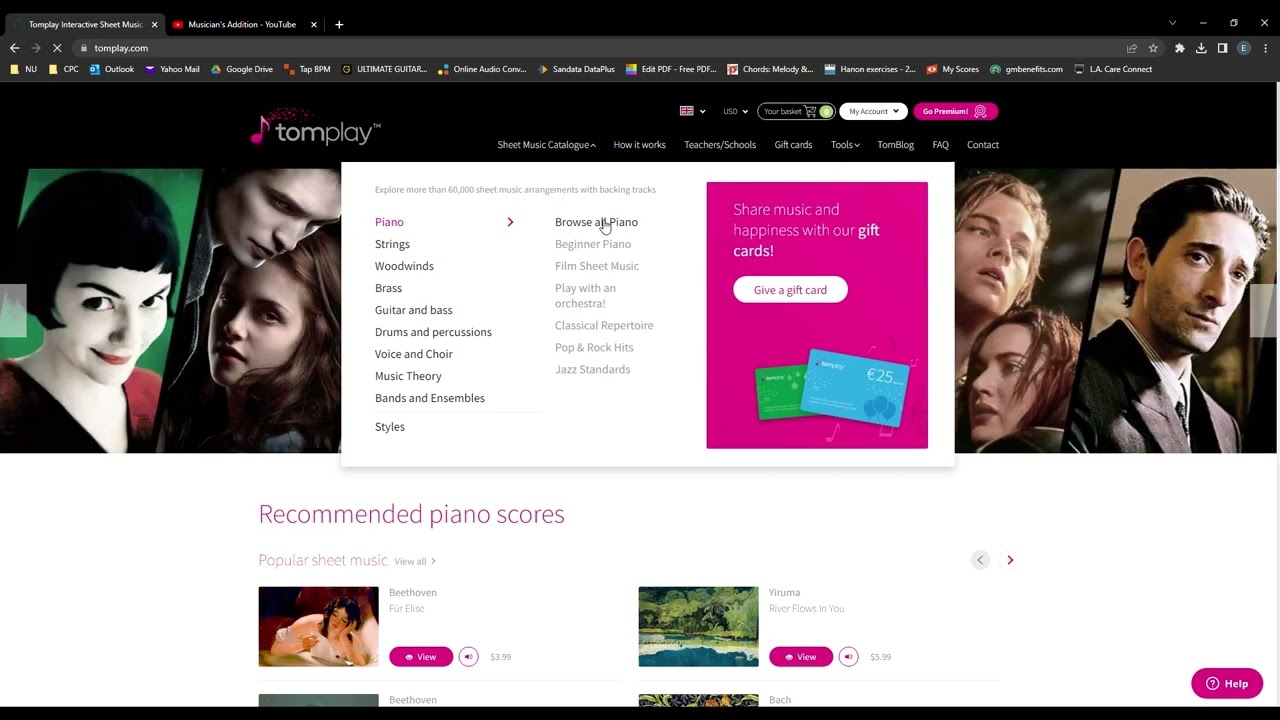Open the Help widget

pyautogui.click(x=1227, y=684)
